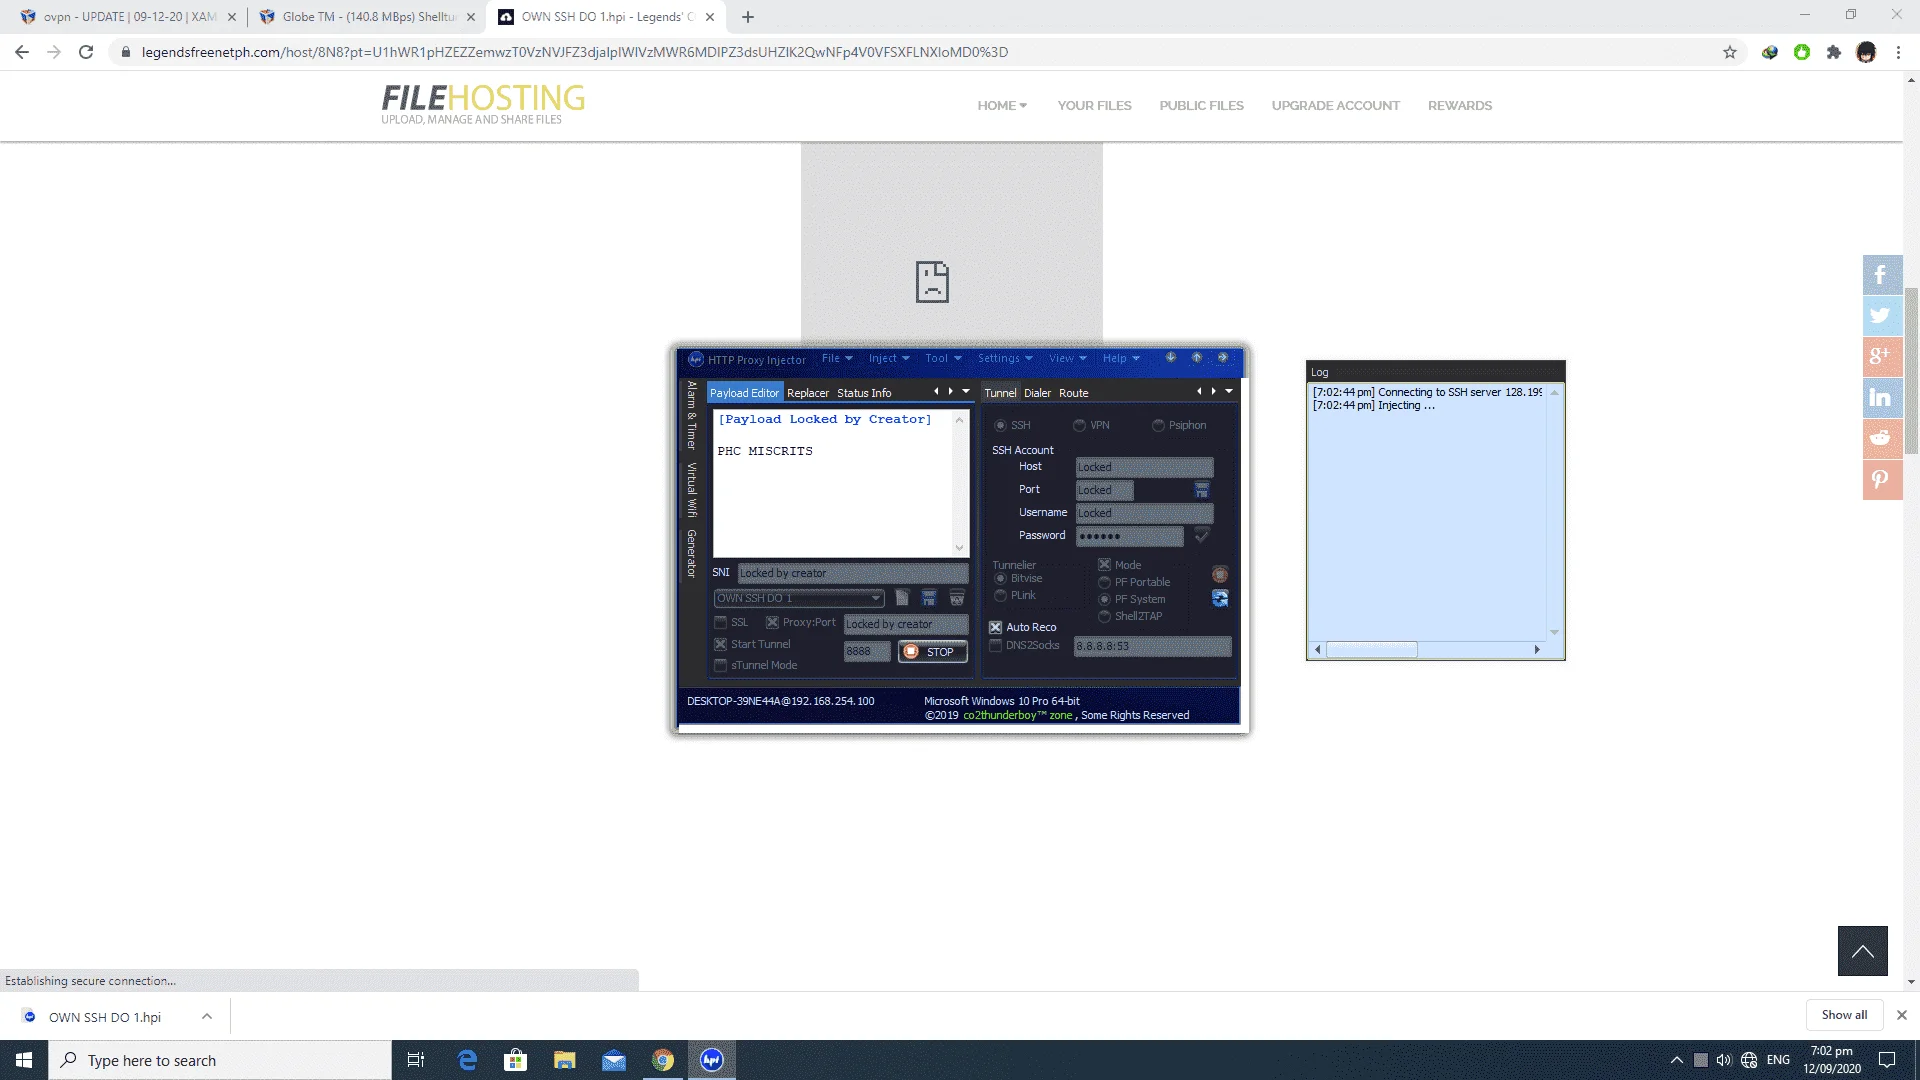Image resolution: width=1920 pixels, height=1080 pixels.
Task: Click the checkmark icon beside Password
Action: click(x=1202, y=536)
